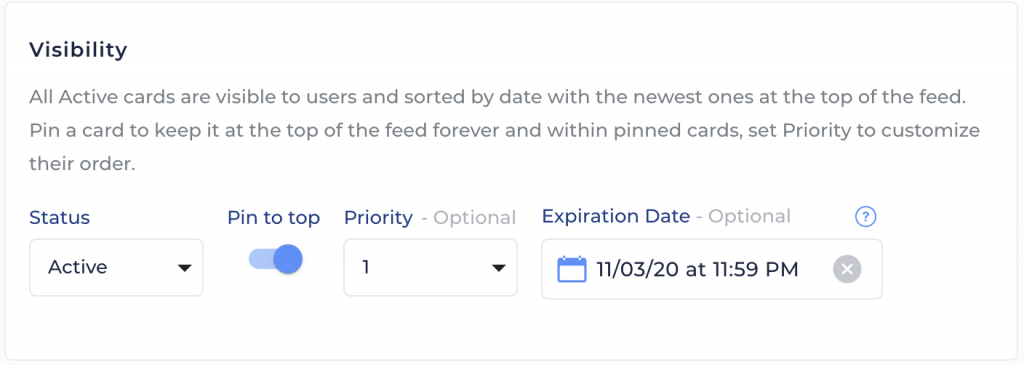Click the Priority dropdown caret

pyautogui.click(x=498, y=268)
